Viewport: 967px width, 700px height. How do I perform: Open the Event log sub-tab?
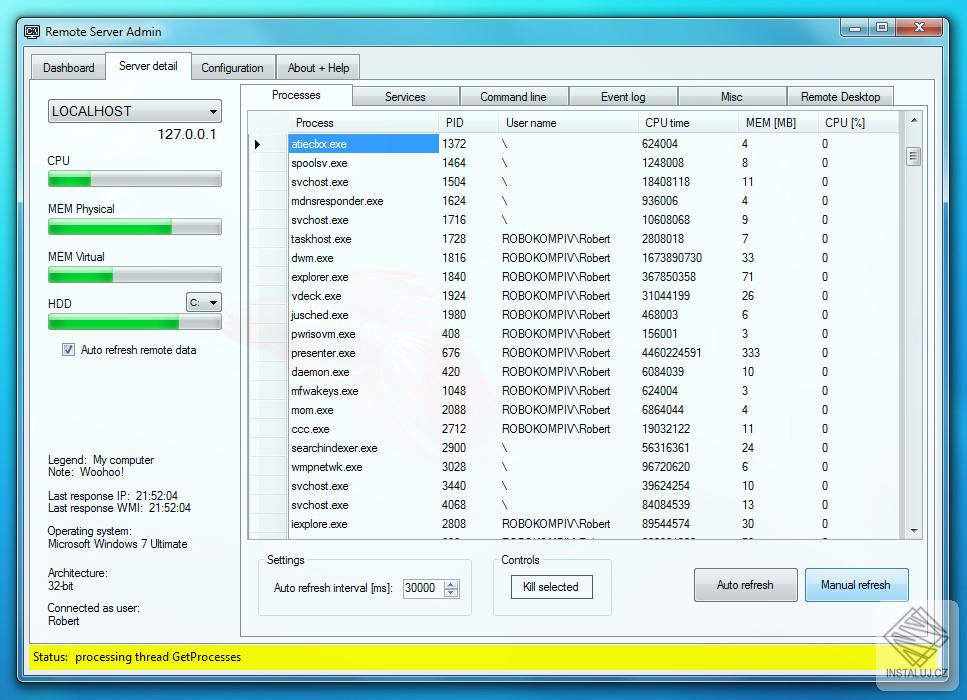pyautogui.click(x=623, y=96)
